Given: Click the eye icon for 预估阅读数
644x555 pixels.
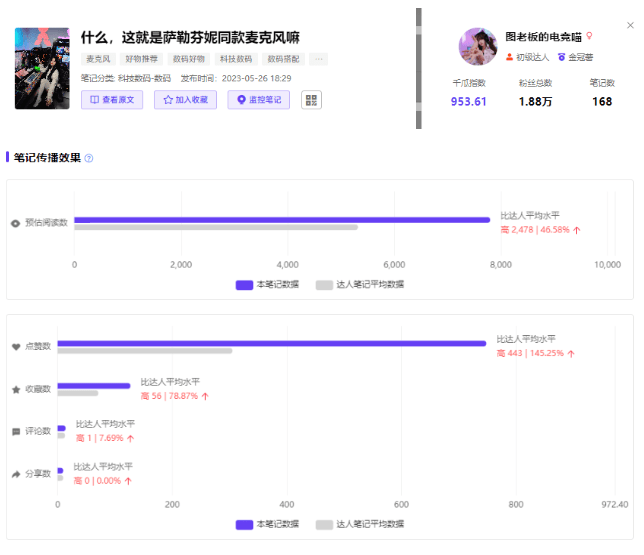Looking at the screenshot, I should (16, 223).
